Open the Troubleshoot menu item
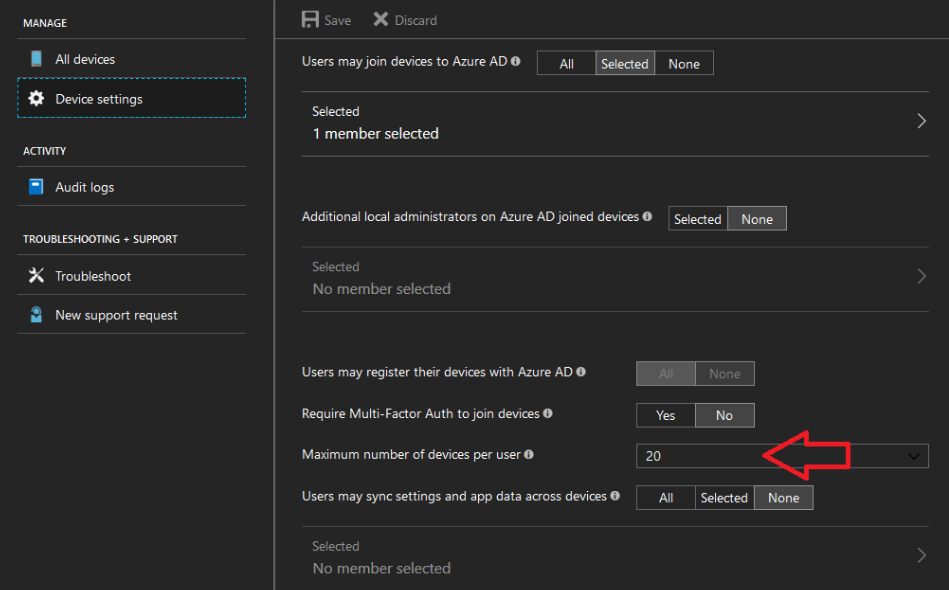Screen dimensions: 949x590 coord(132,275)
